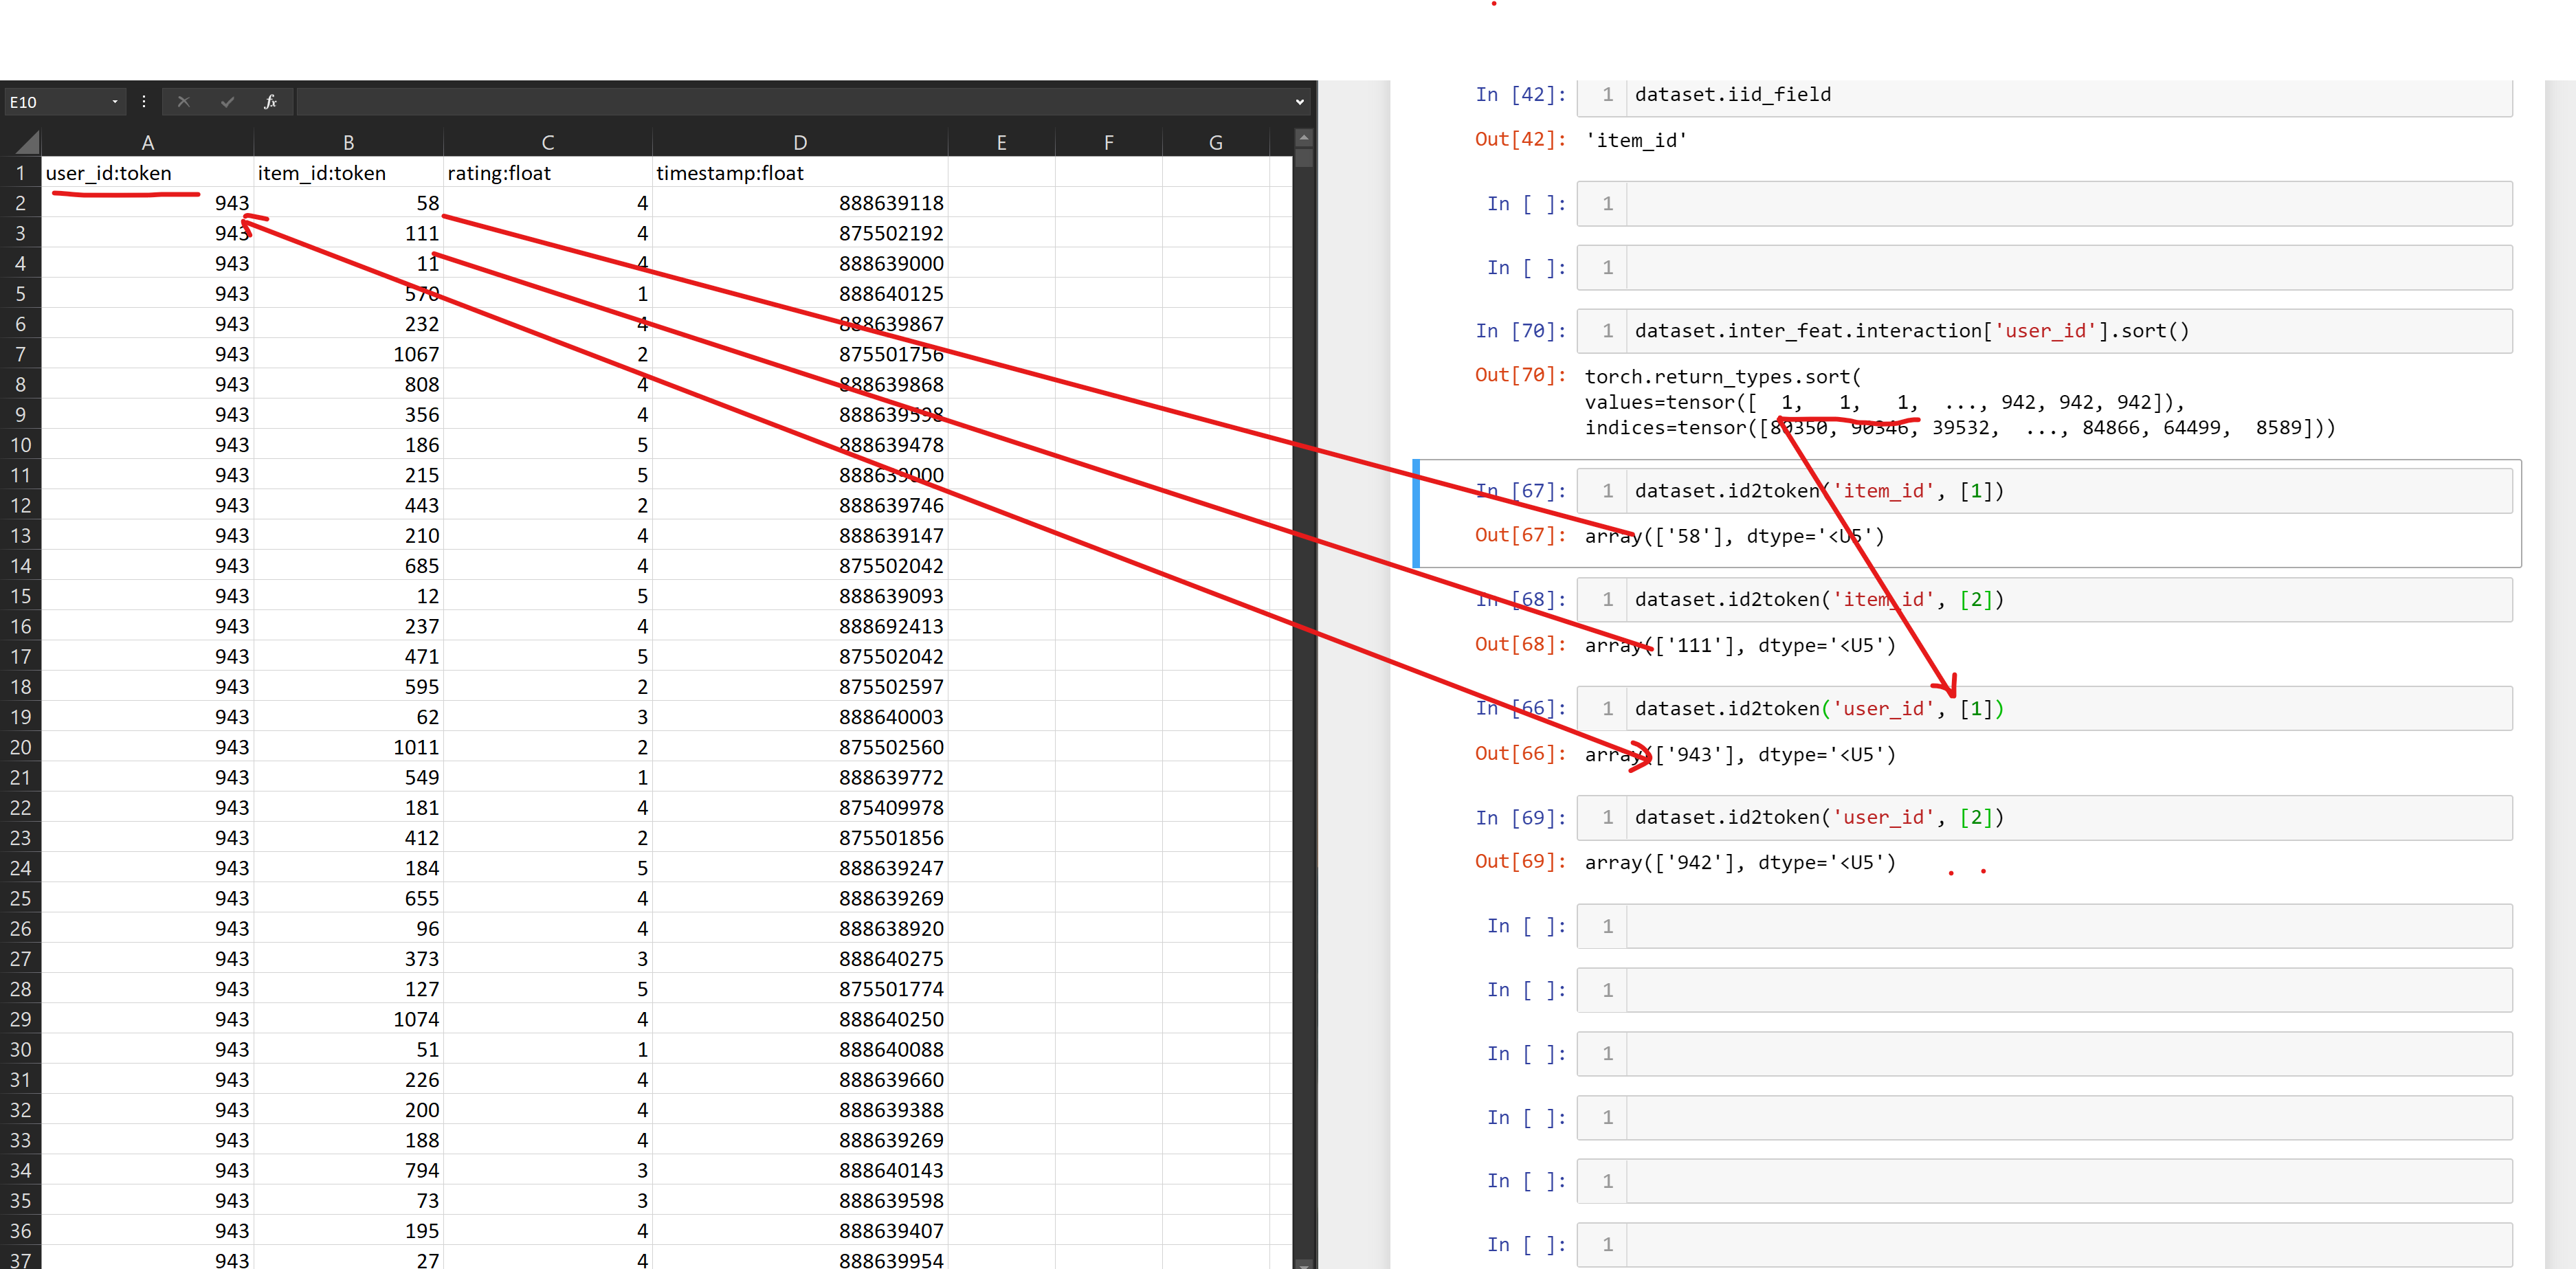This screenshot has width=2576, height=1269.
Task: Select row 1 header
Action: coord(20,172)
